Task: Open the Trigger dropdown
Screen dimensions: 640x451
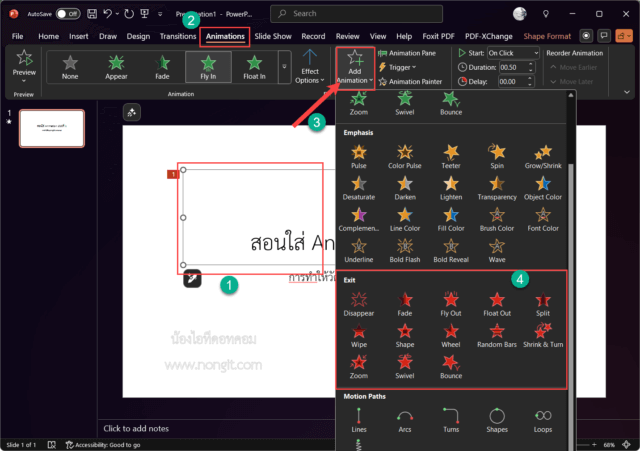Action: tap(398, 67)
